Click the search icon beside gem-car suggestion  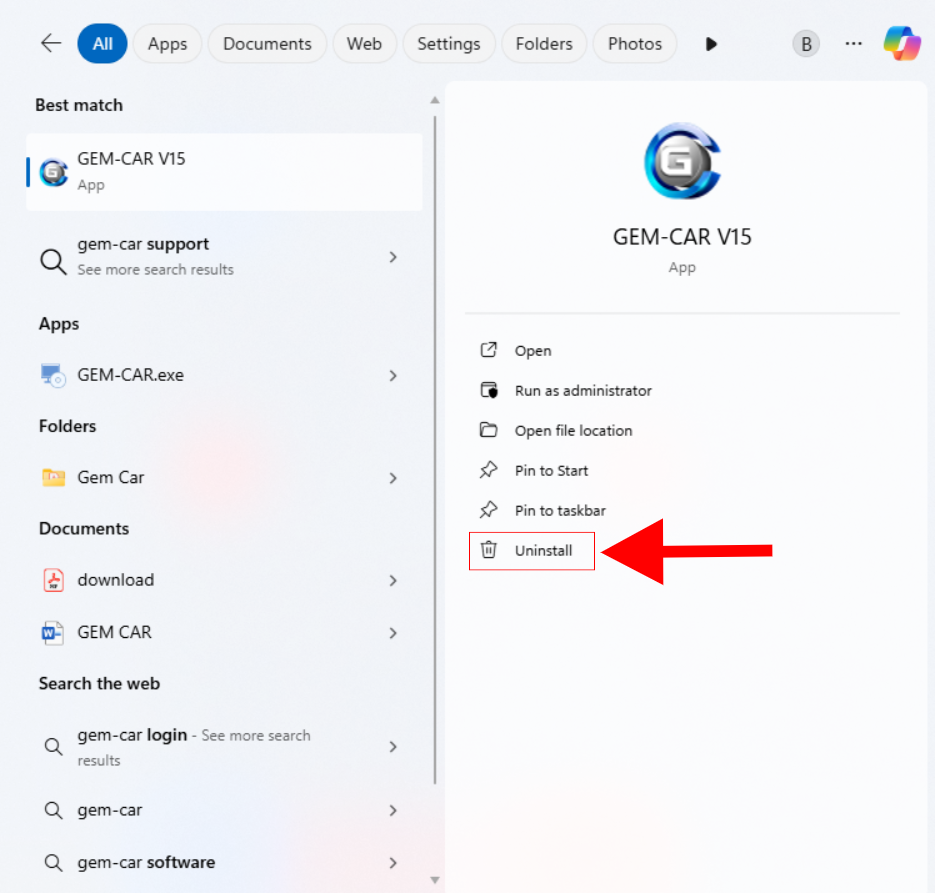click(x=53, y=810)
